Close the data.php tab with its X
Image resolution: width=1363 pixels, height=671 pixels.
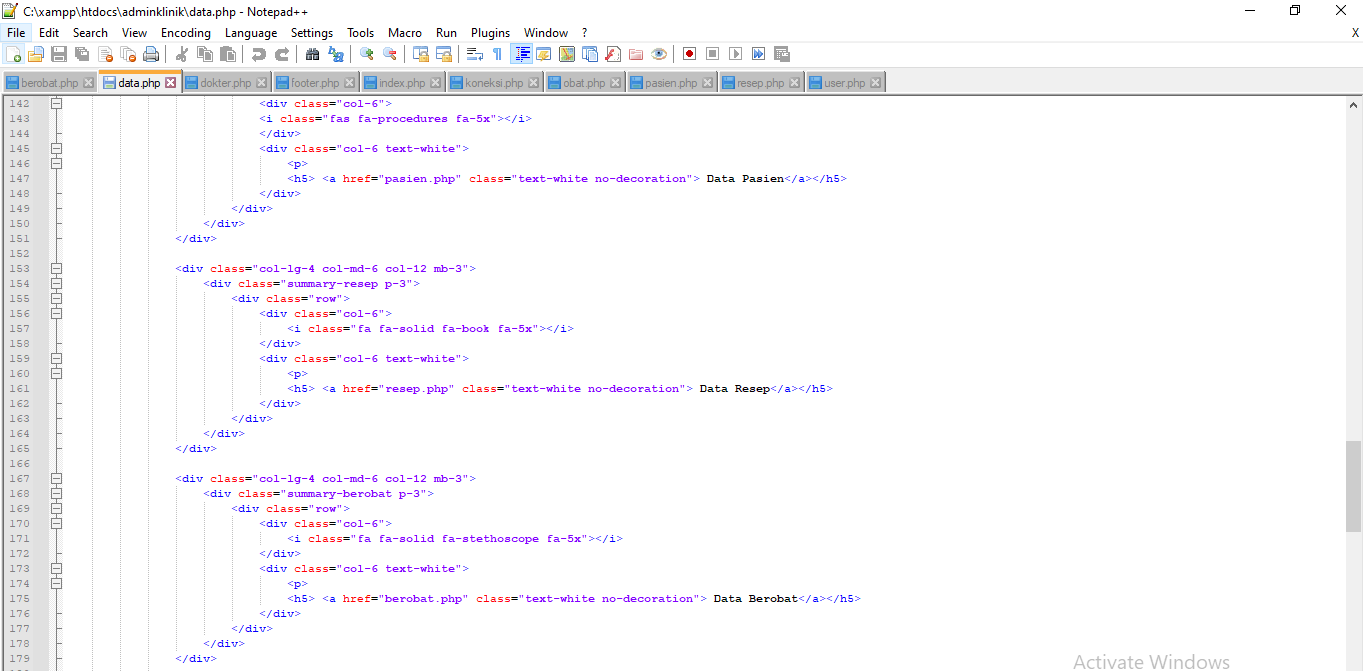click(171, 83)
